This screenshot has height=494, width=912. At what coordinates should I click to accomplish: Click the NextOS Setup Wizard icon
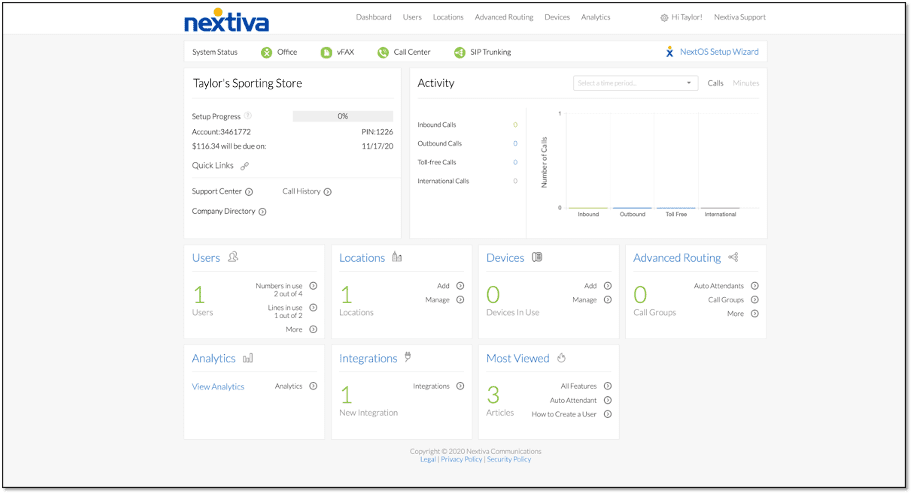tap(669, 52)
